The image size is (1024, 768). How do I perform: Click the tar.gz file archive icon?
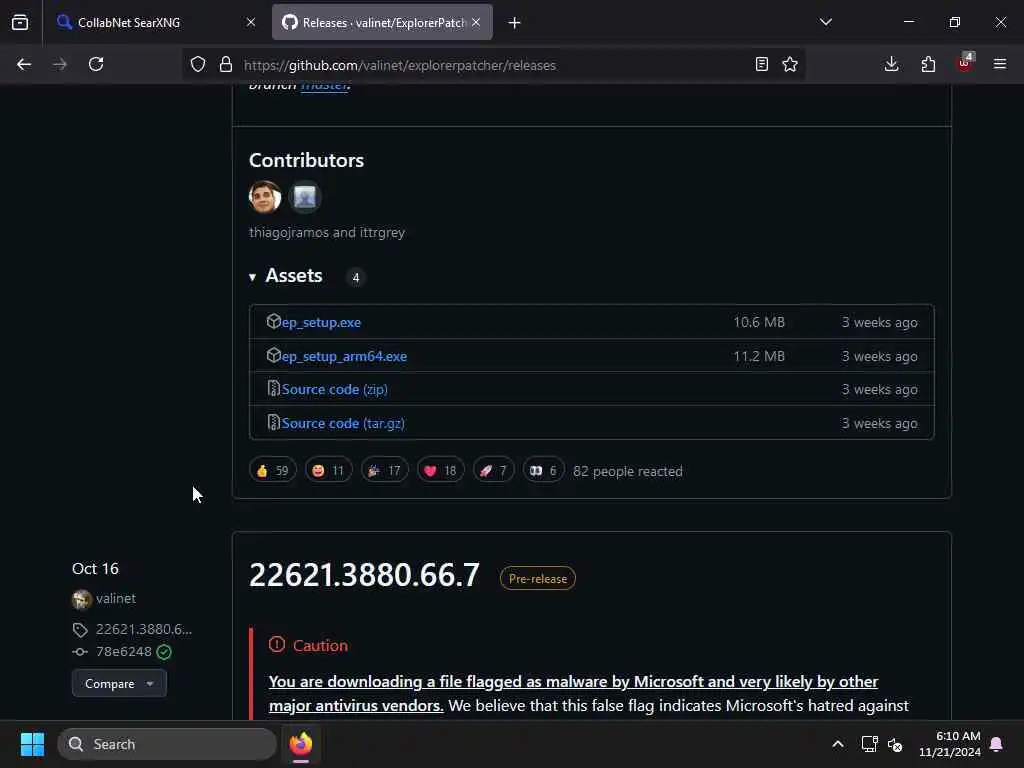[x=274, y=423]
